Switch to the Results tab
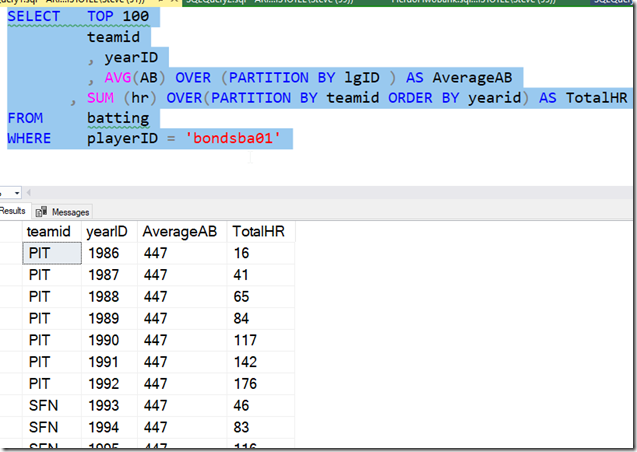Image resolution: width=637 pixels, height=452 pixels. click(x=13, y=211)
